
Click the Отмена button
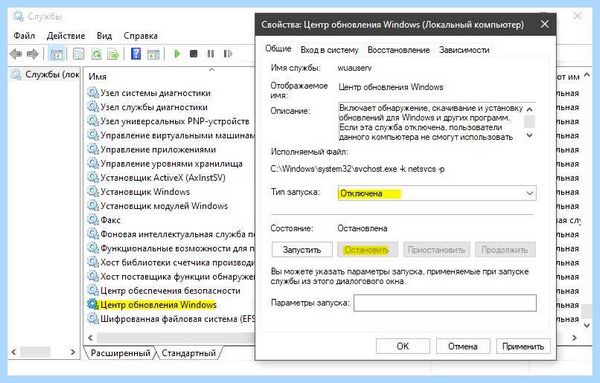[x=463, y=346]
